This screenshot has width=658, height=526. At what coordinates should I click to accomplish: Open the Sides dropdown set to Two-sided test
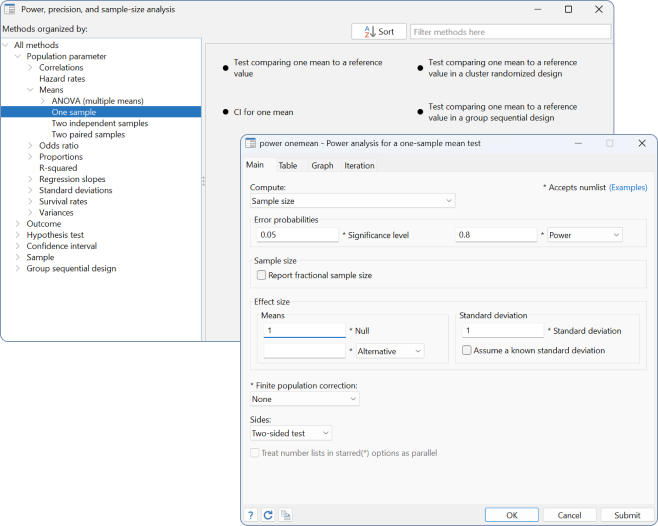coord(291,433)
